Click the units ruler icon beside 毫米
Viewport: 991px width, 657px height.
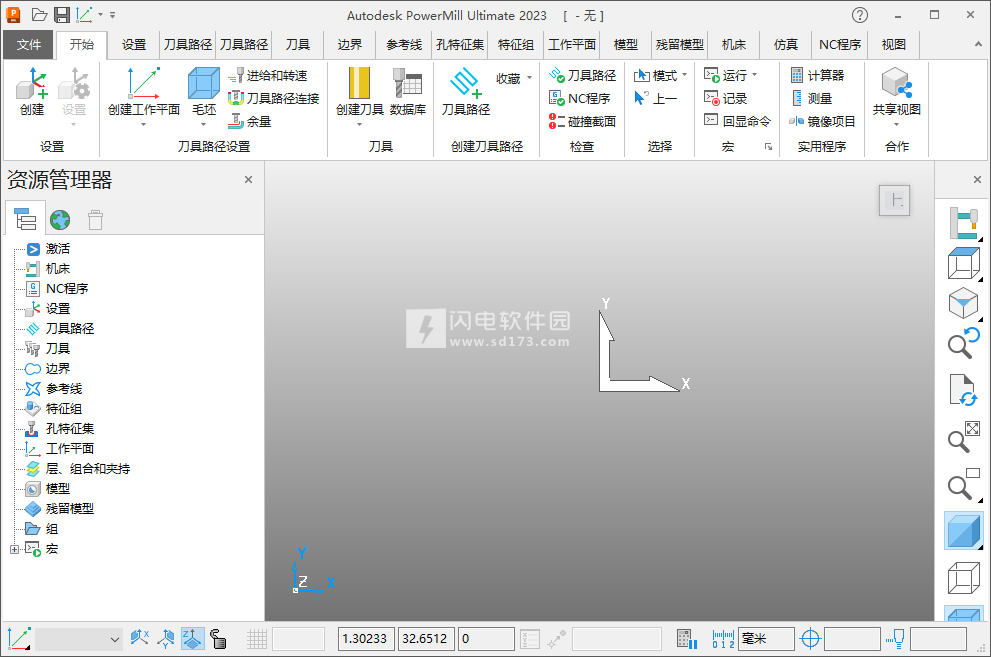click(x=723, y=639)
